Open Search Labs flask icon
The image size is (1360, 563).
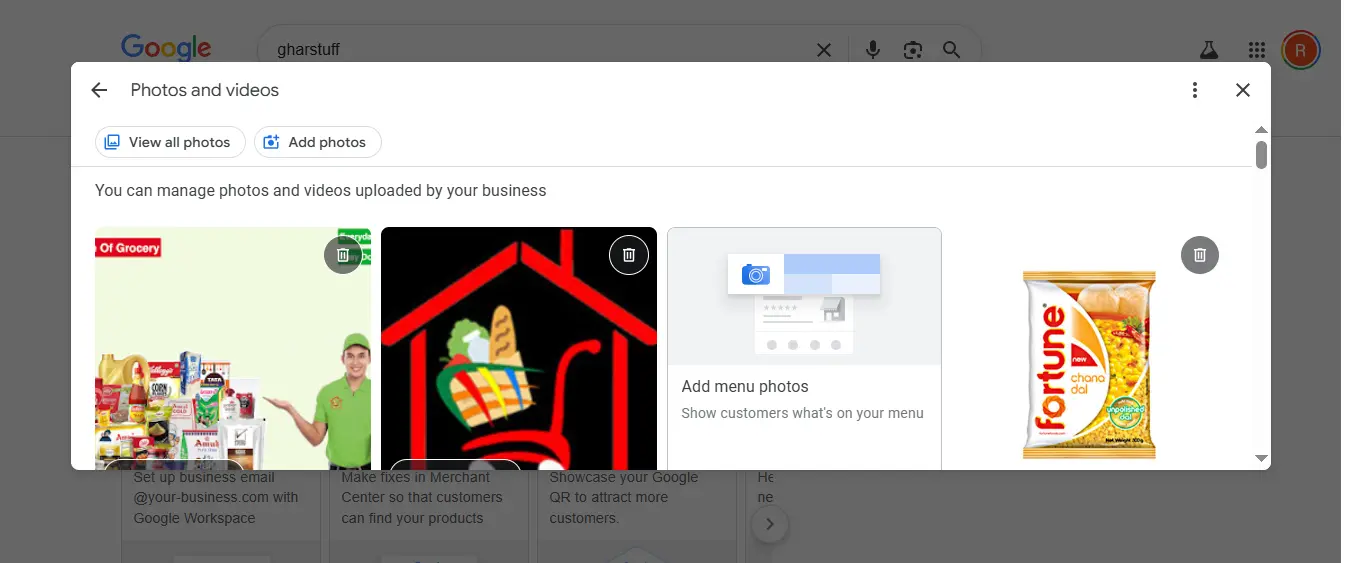click(x=1208, y=50)
